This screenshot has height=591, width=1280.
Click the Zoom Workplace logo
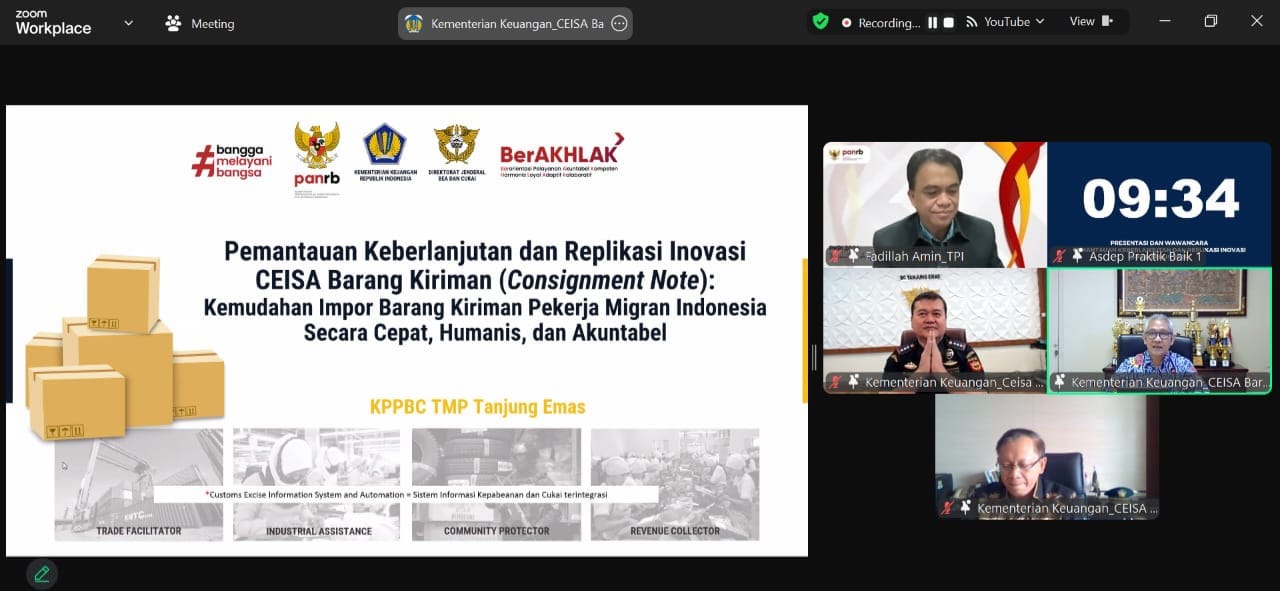[x=53, y=23]
